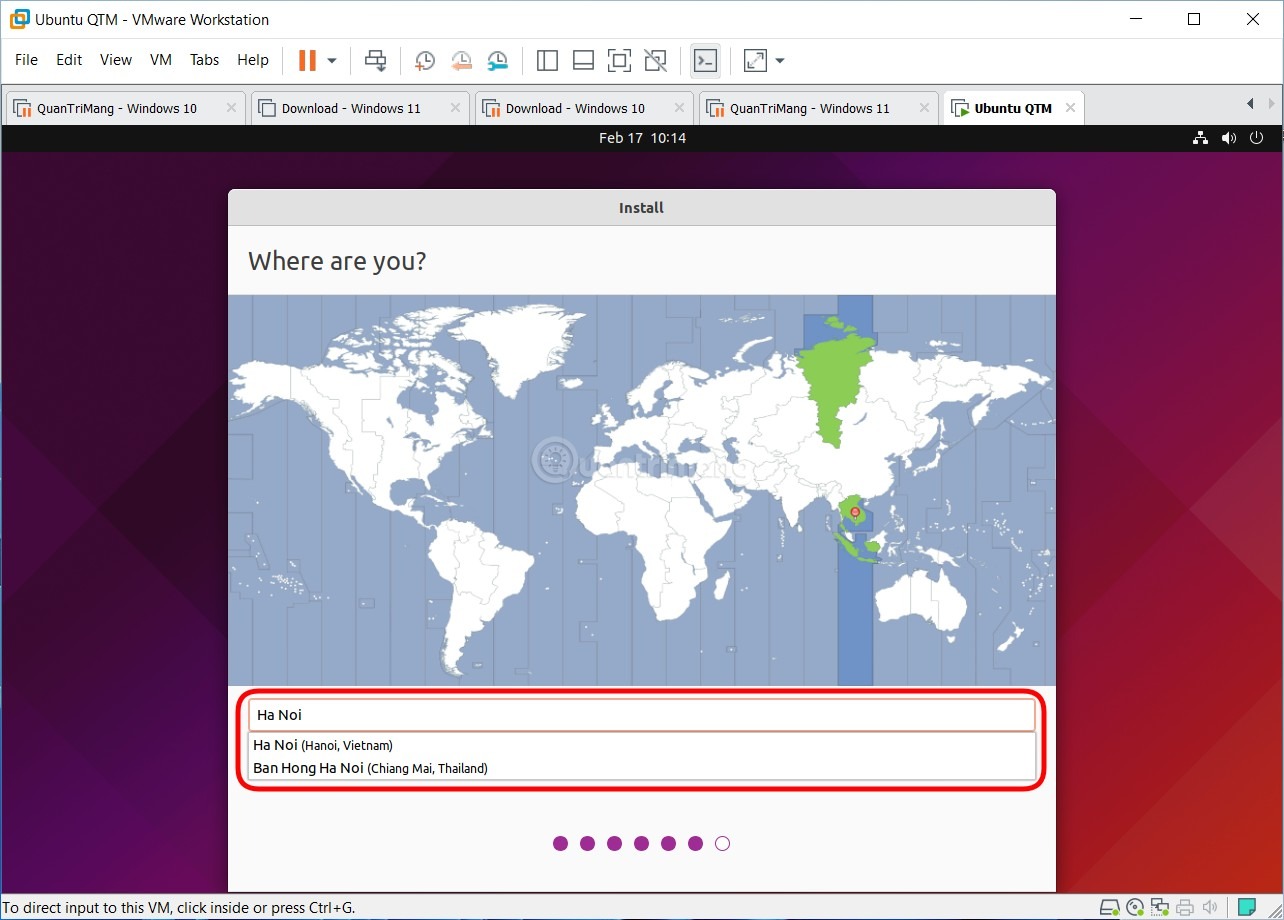Toggle the library sidebar view icon
1284x920 pixels.
tap(547, 61)
